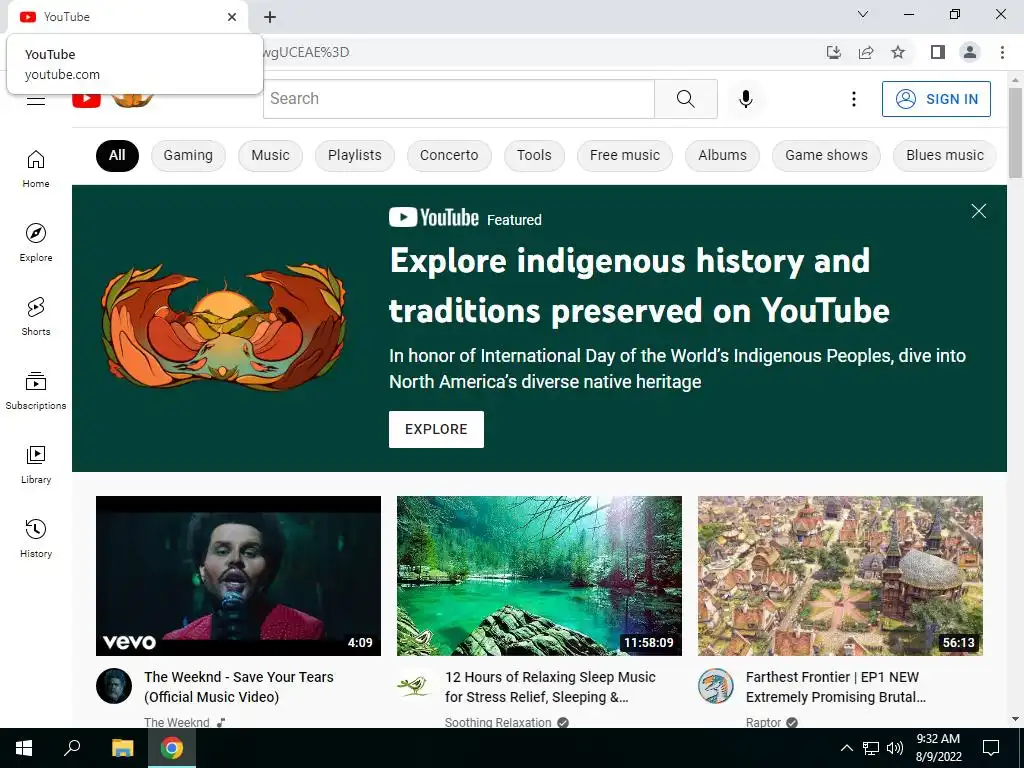Screen dimensions: 1024x768
Task: Select the Blues music filter chip
Action: pyautogui.click(x=944, y=155)
